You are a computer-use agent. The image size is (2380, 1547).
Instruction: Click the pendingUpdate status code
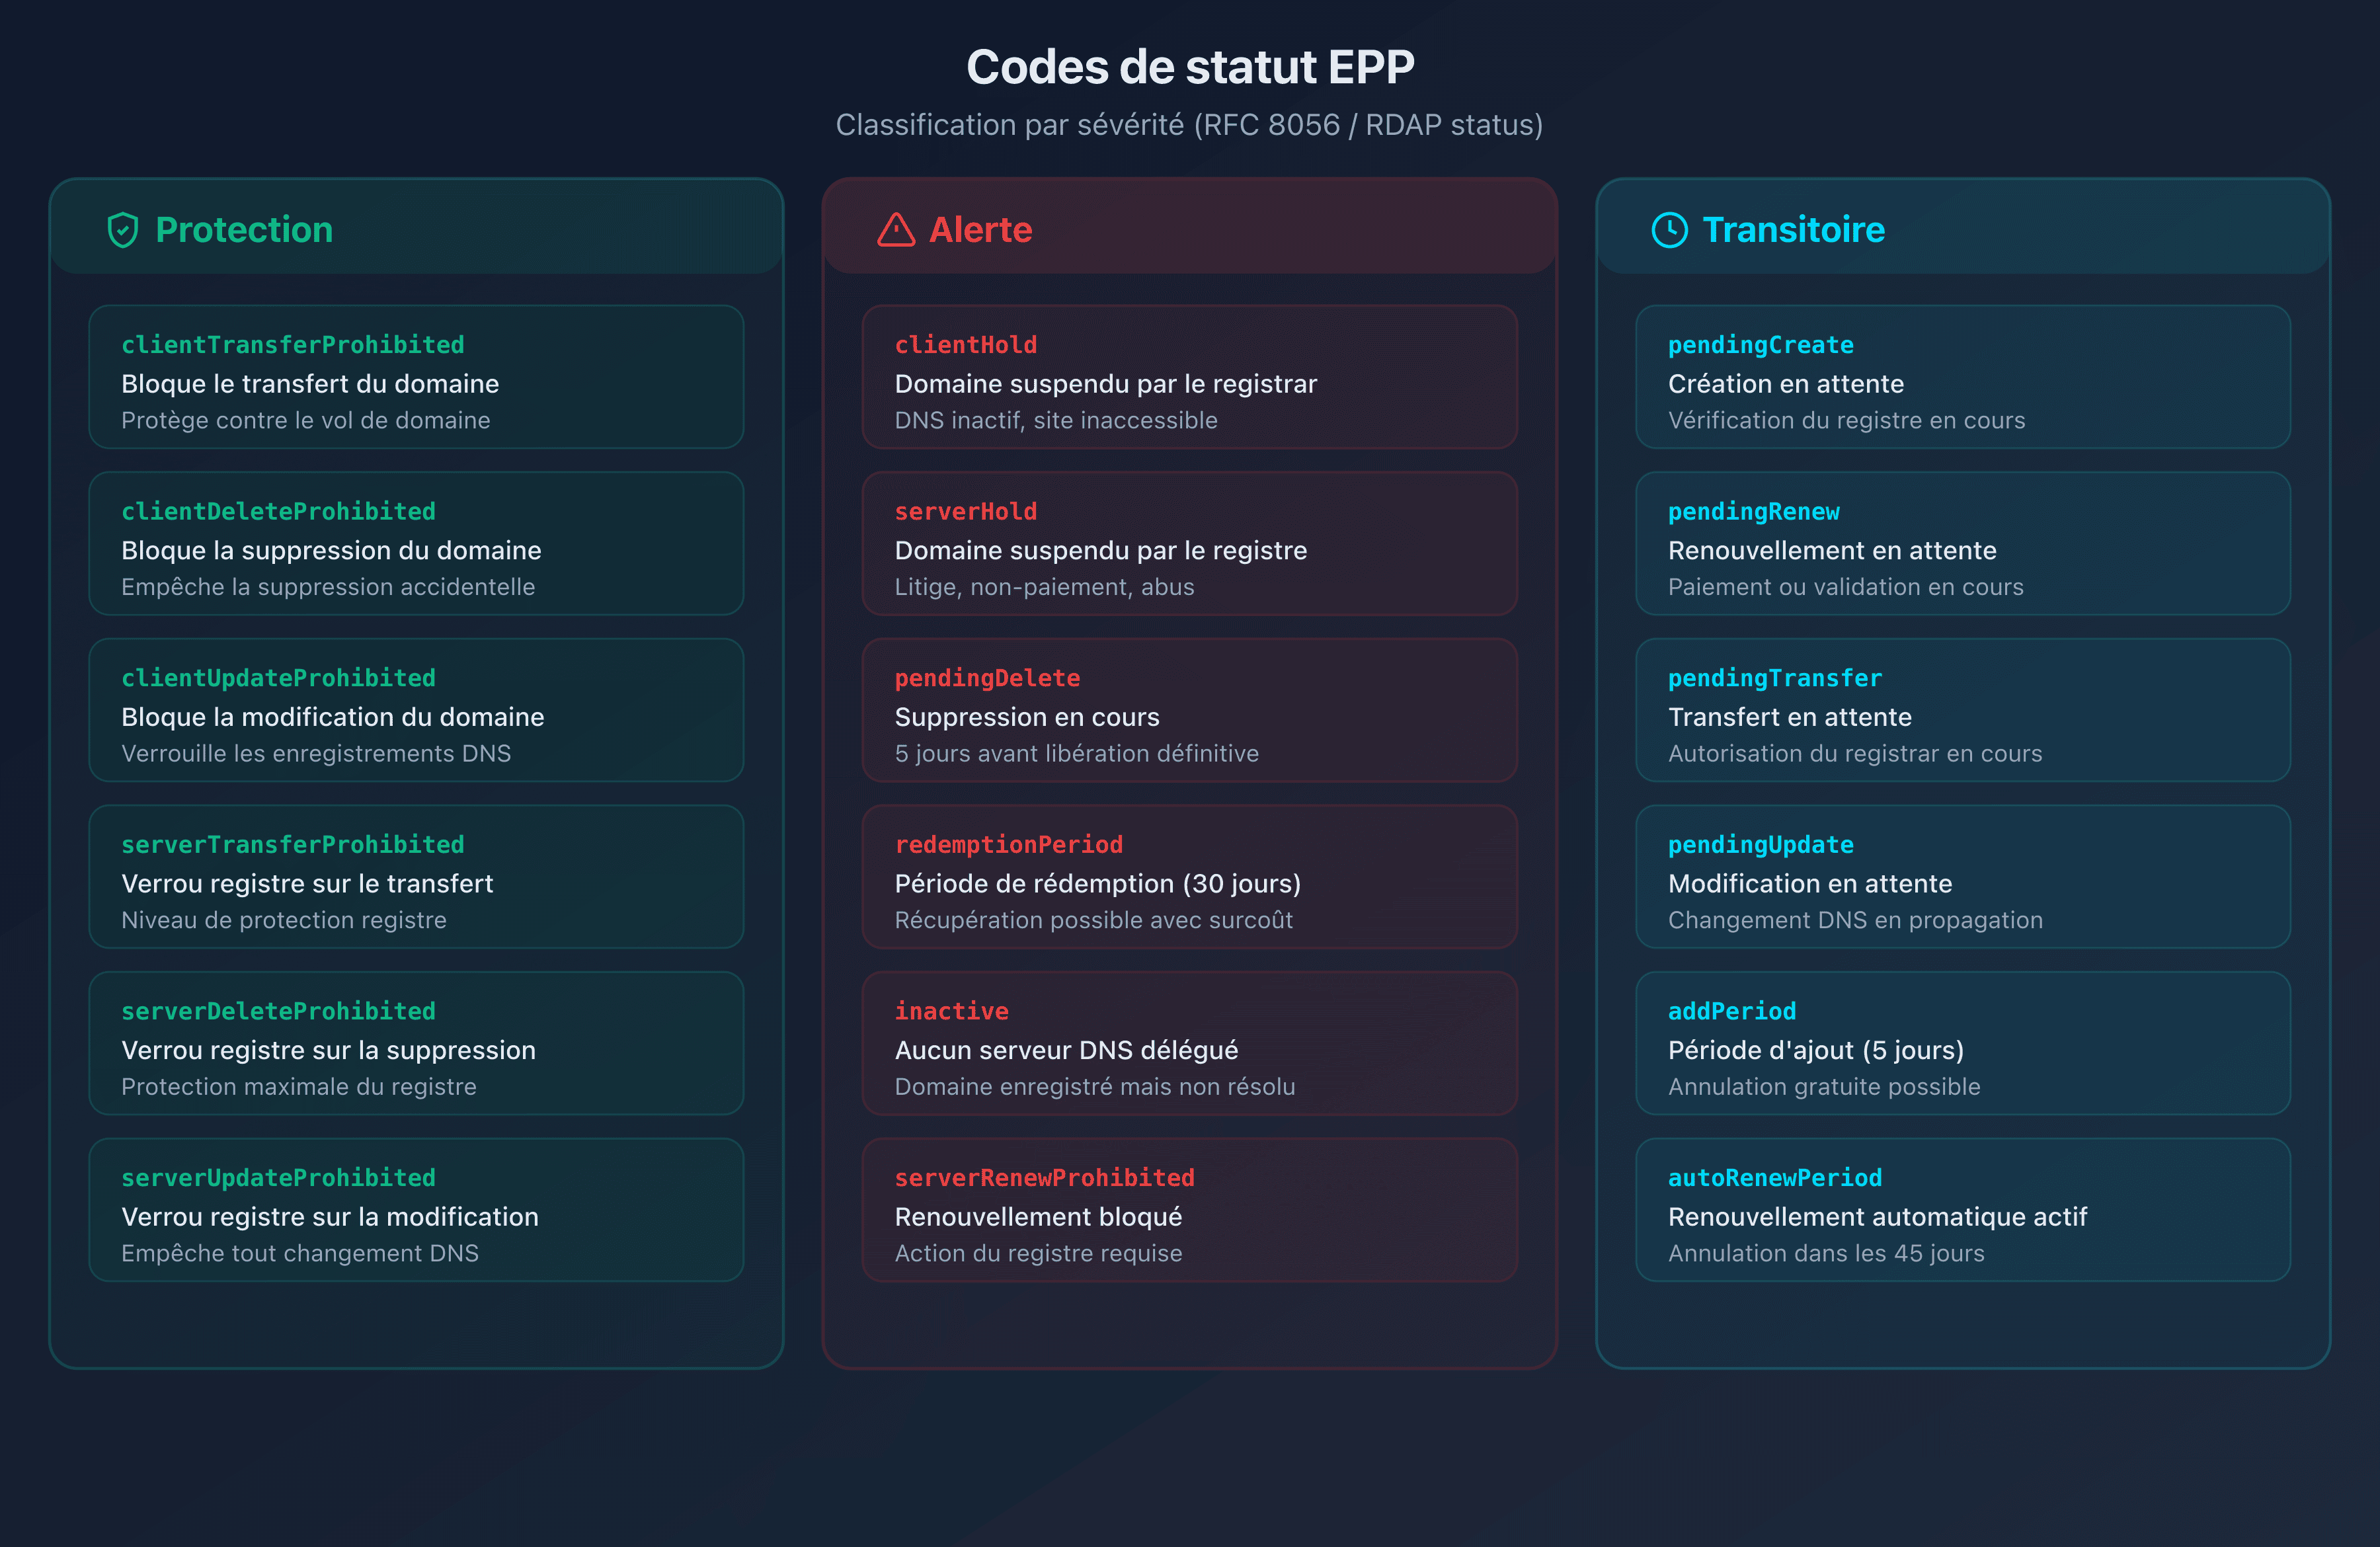point(1761,845)
